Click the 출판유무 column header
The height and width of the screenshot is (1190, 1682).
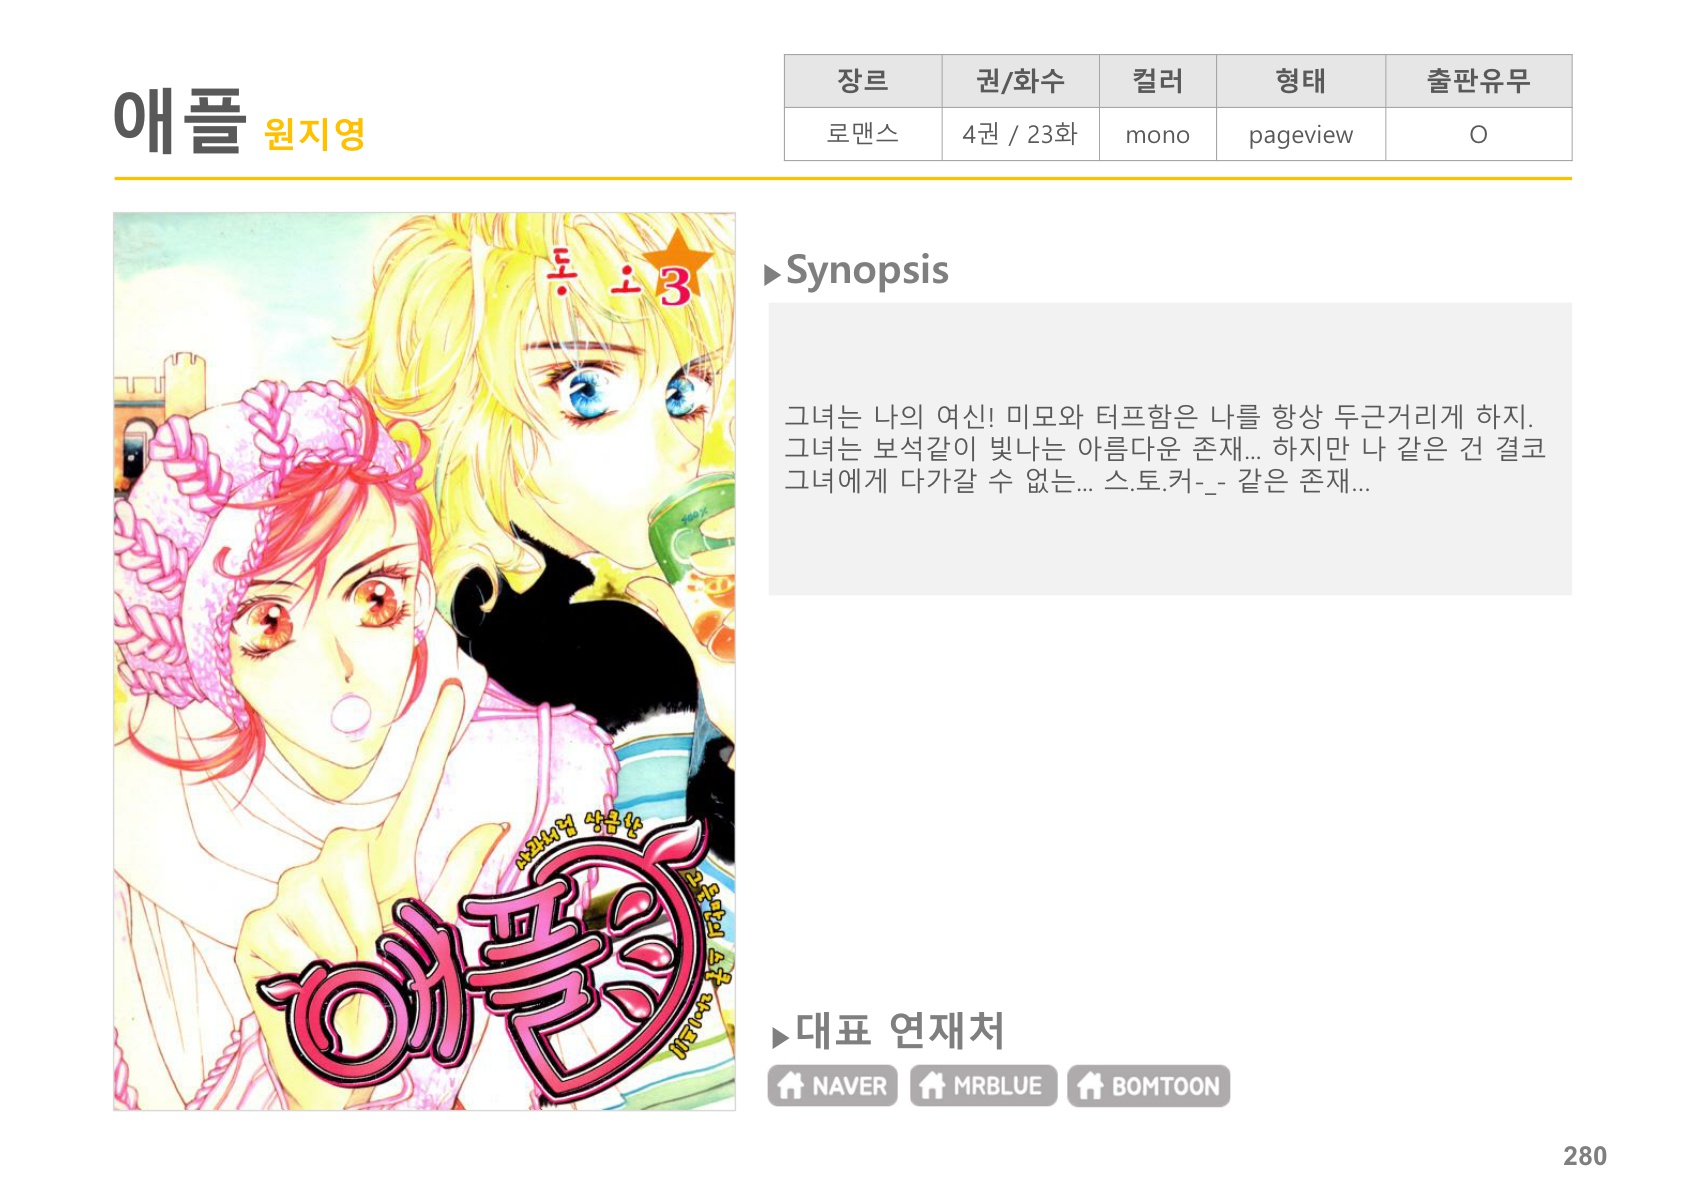1478,81
